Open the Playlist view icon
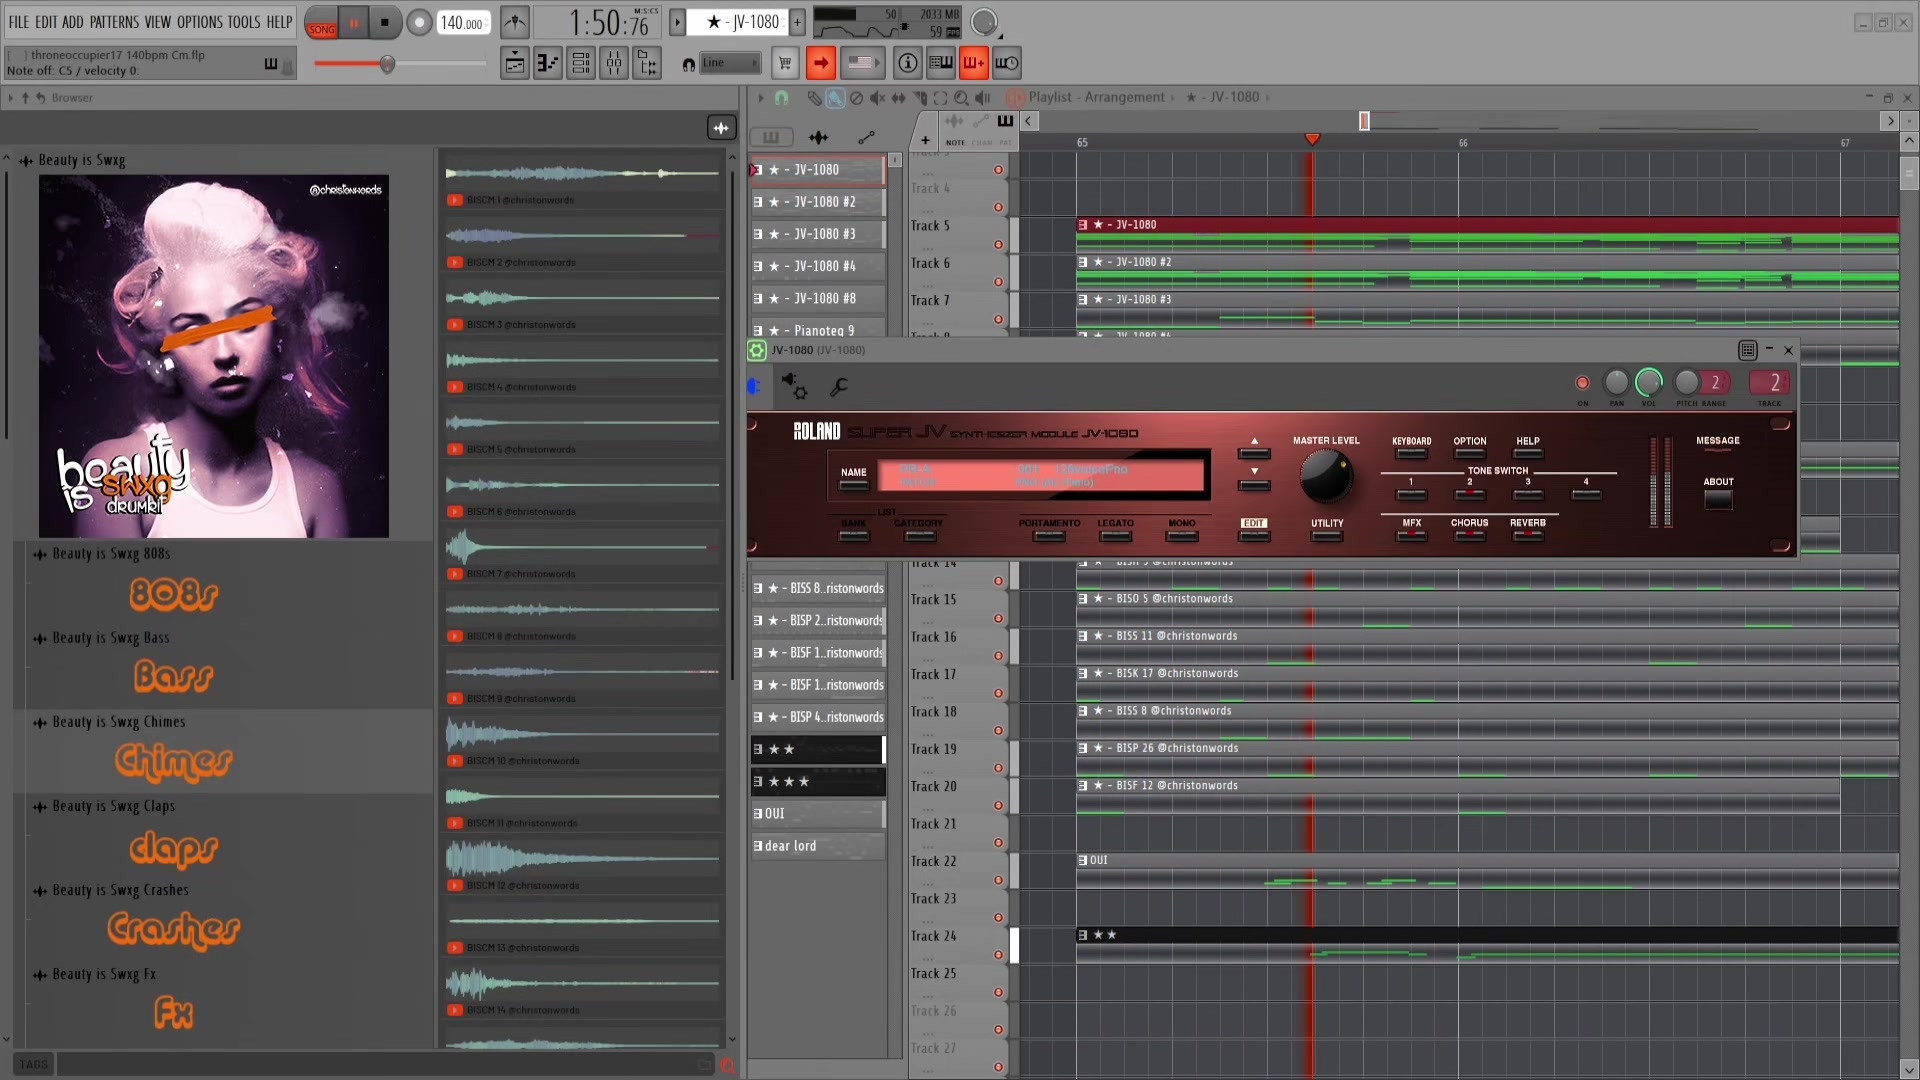1920x1080 pixels. pyautogui.click(x=515, y=63)
